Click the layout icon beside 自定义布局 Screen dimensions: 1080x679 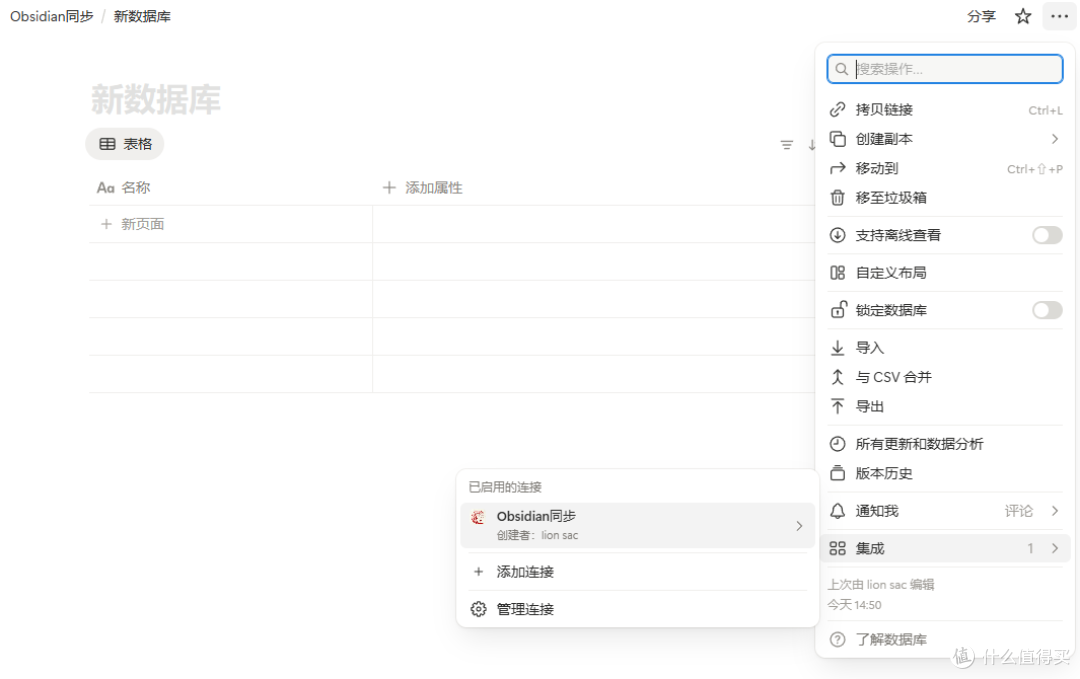[x=838, y=273]
